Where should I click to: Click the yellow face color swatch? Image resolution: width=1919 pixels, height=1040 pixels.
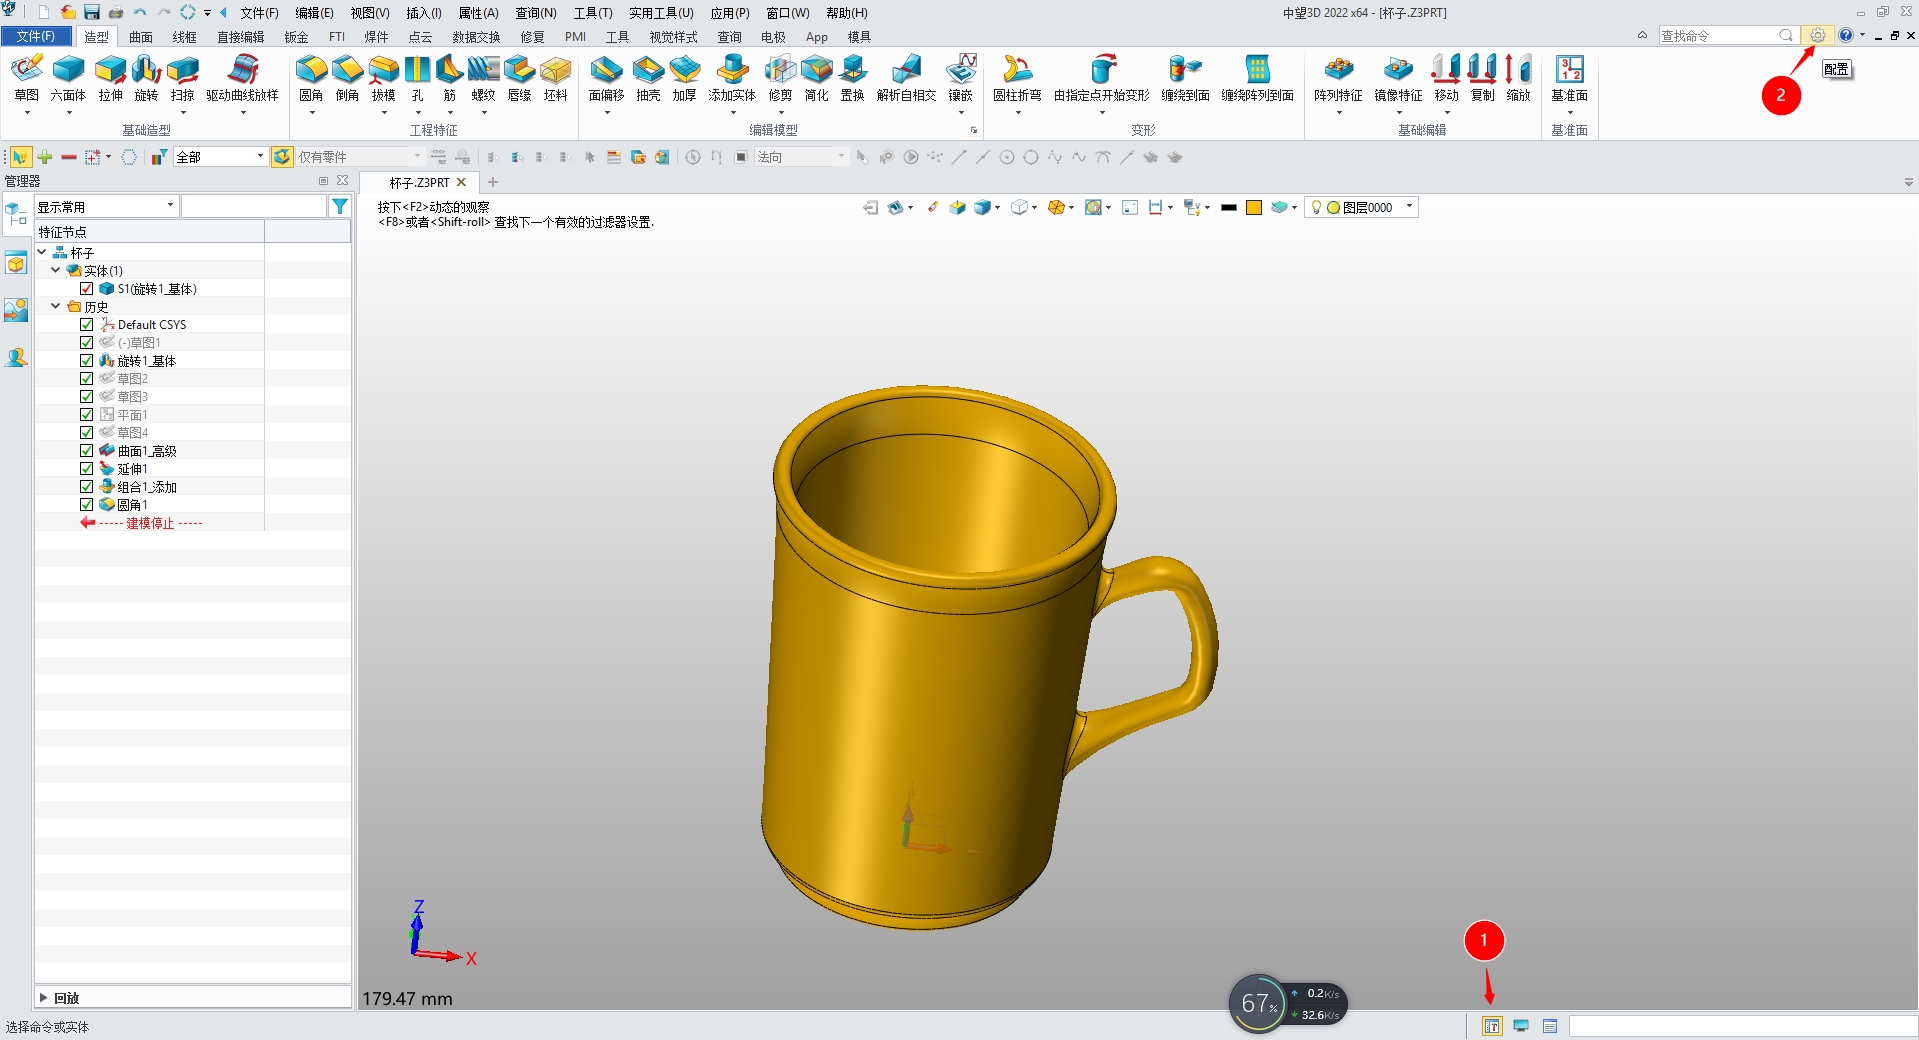pyautogui.click(x=1254, y=207)
